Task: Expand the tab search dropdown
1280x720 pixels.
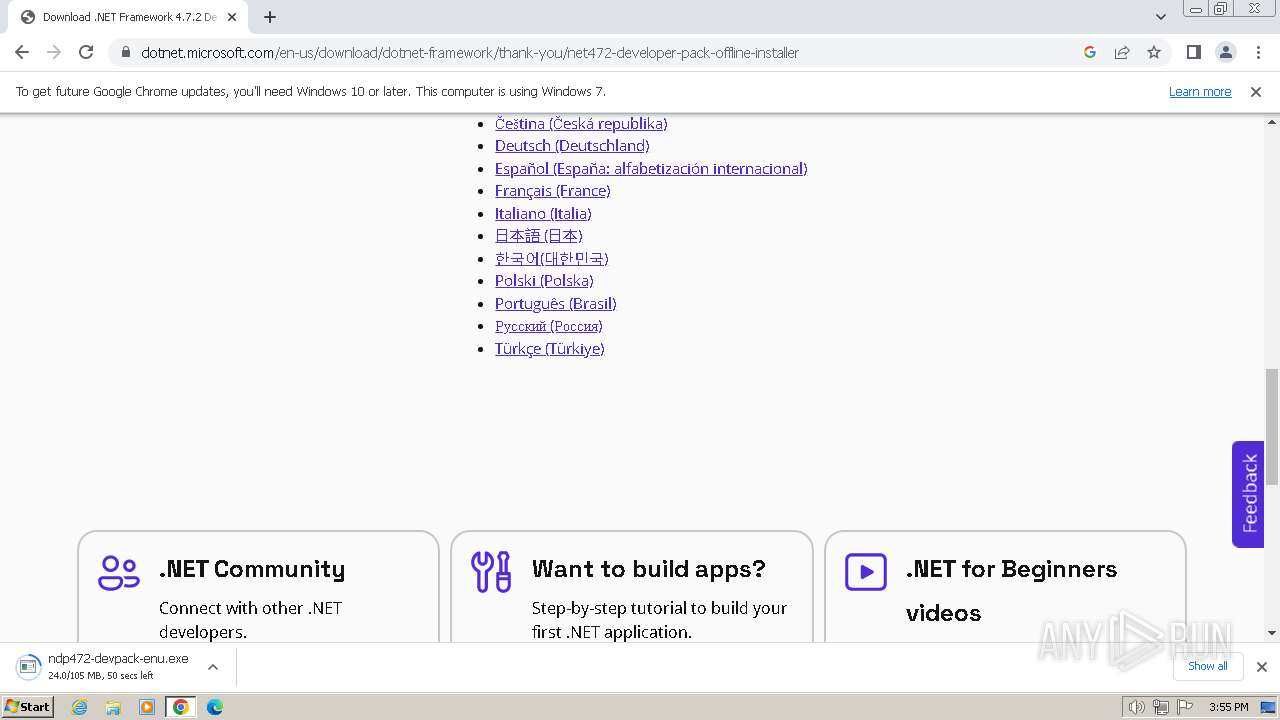Action: [x=1161, y=17]
